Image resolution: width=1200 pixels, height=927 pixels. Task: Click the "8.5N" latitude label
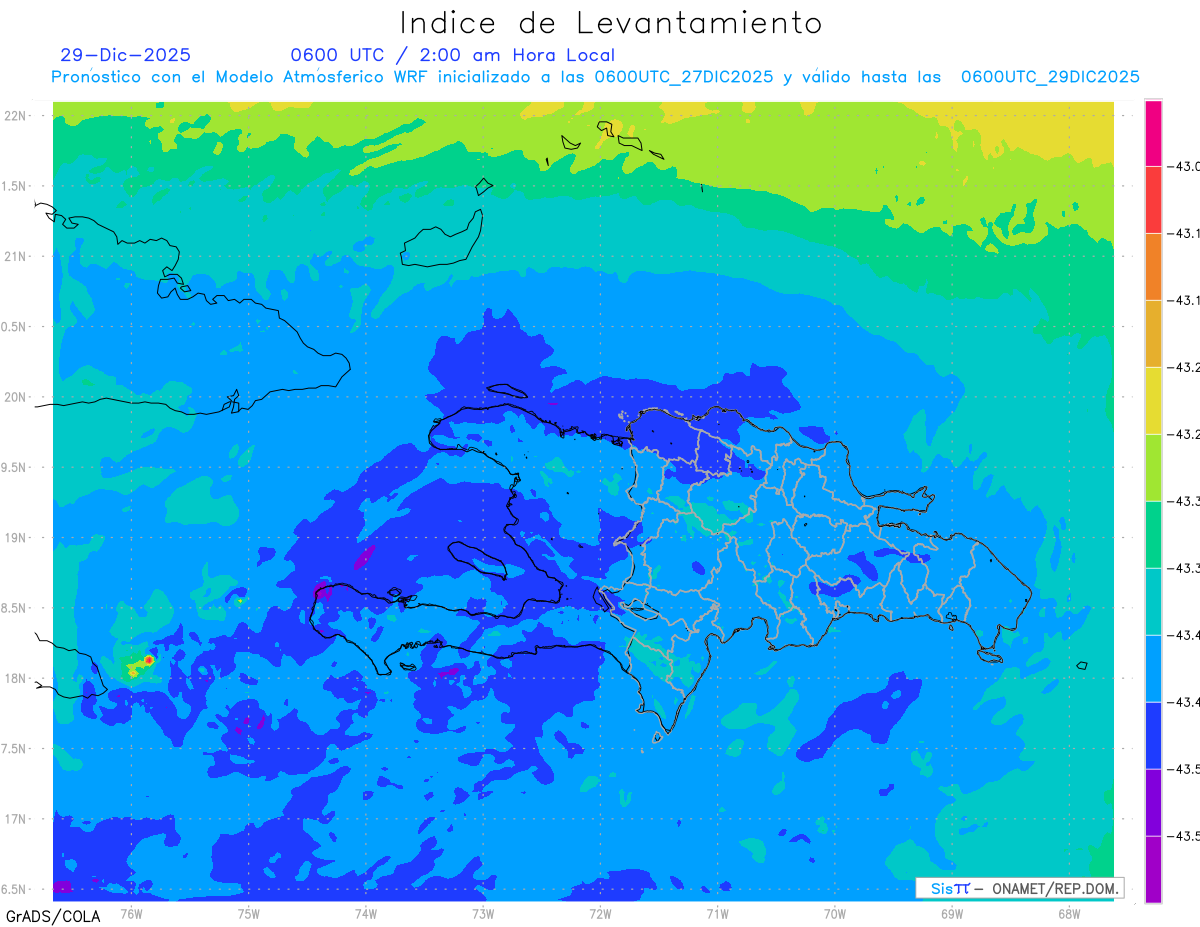16,608
